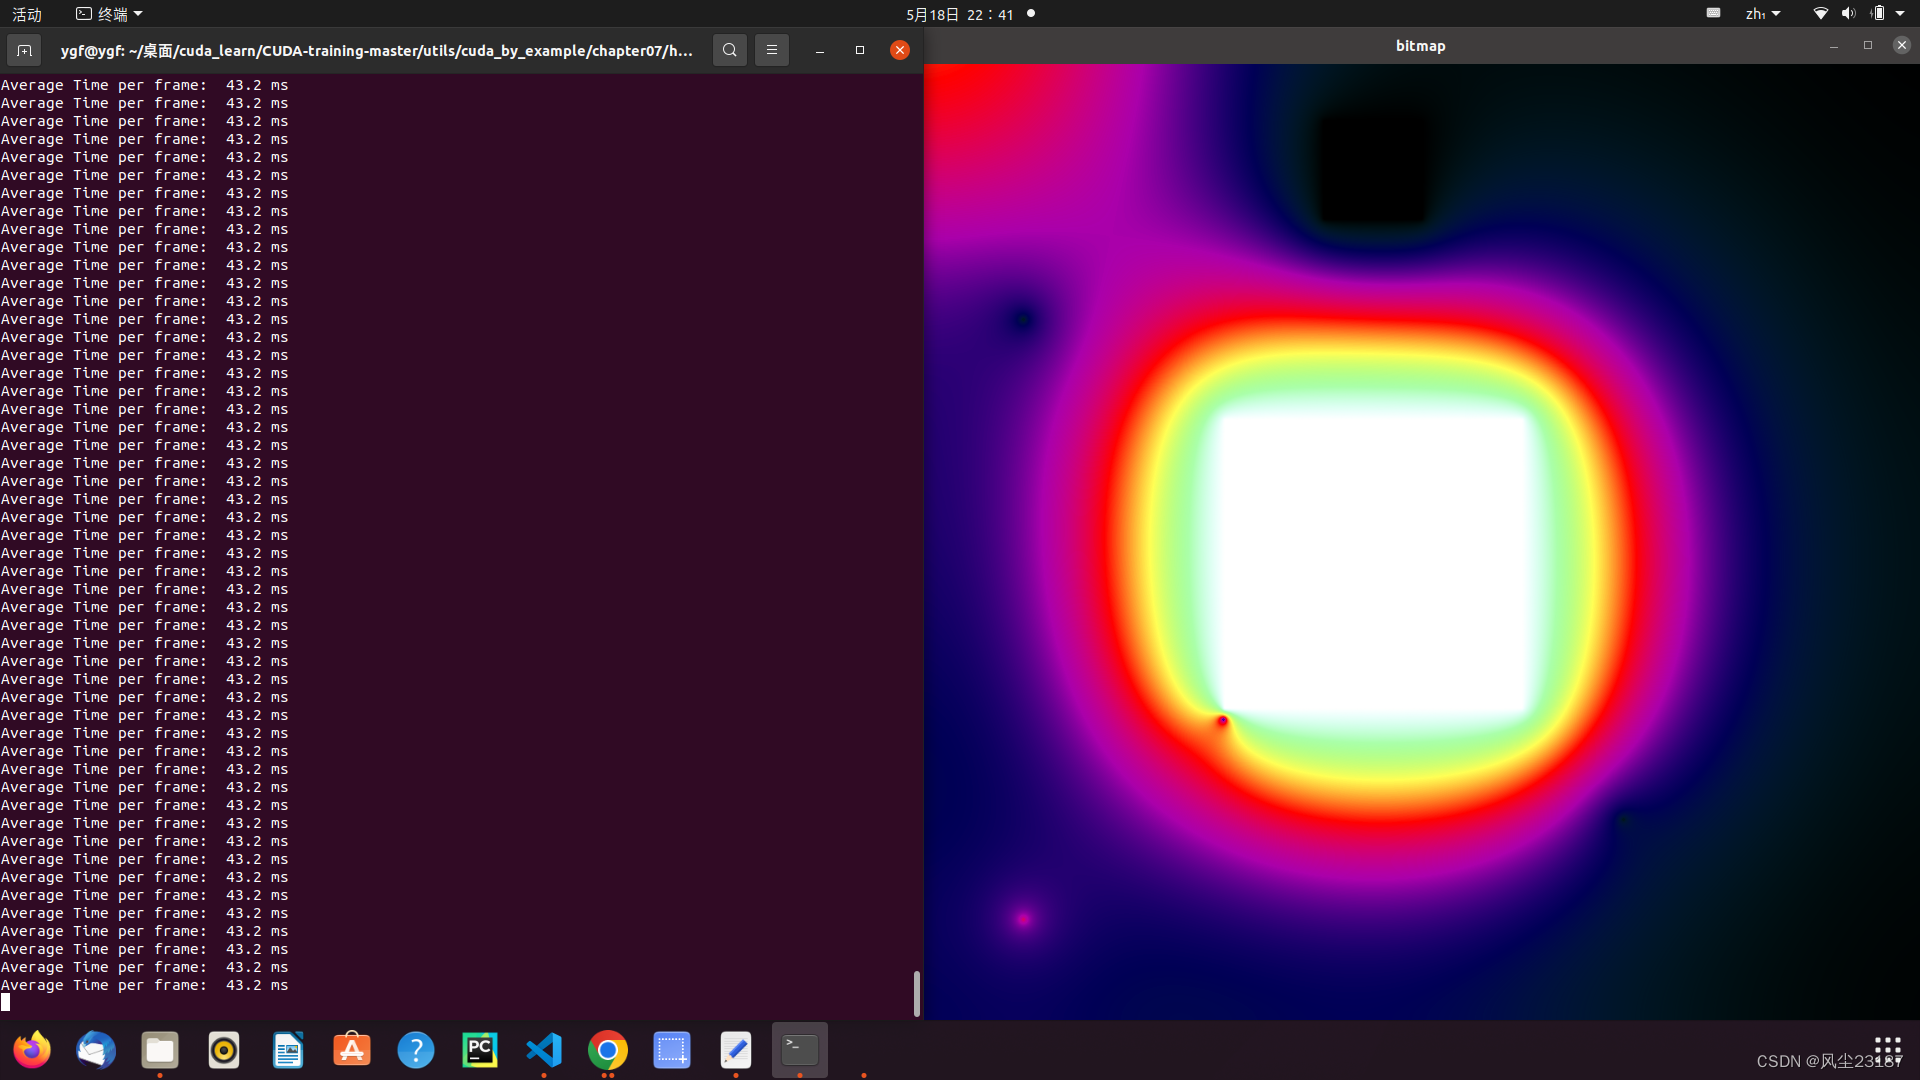This screenshot has width=1920, height=1080.
Task: Launch PyCharm from the dock
Action: coord(480,1050)
